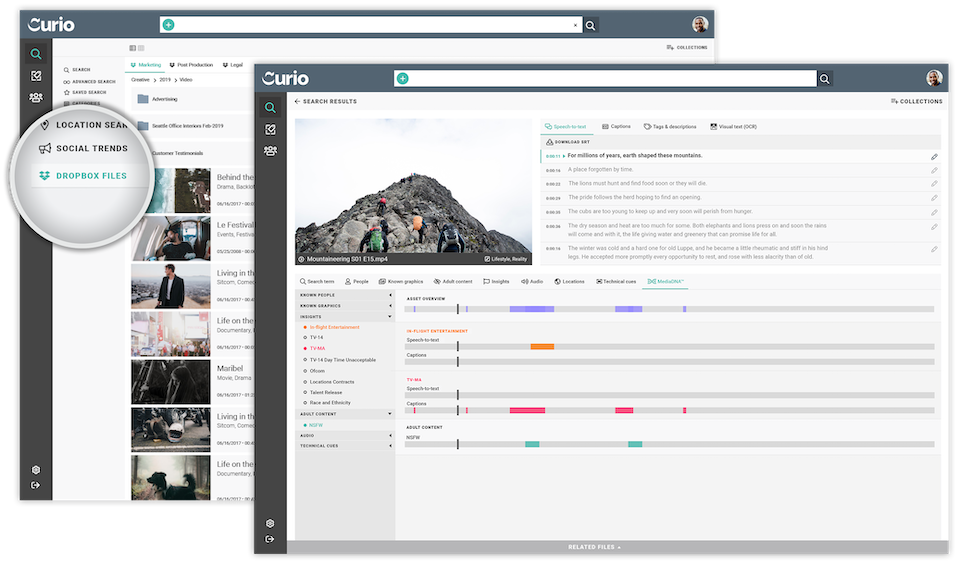The width and height of the screenshot is (960, 565).
Task: Click the edit pencil on first transcript line
Action: (x=934, y=156)
